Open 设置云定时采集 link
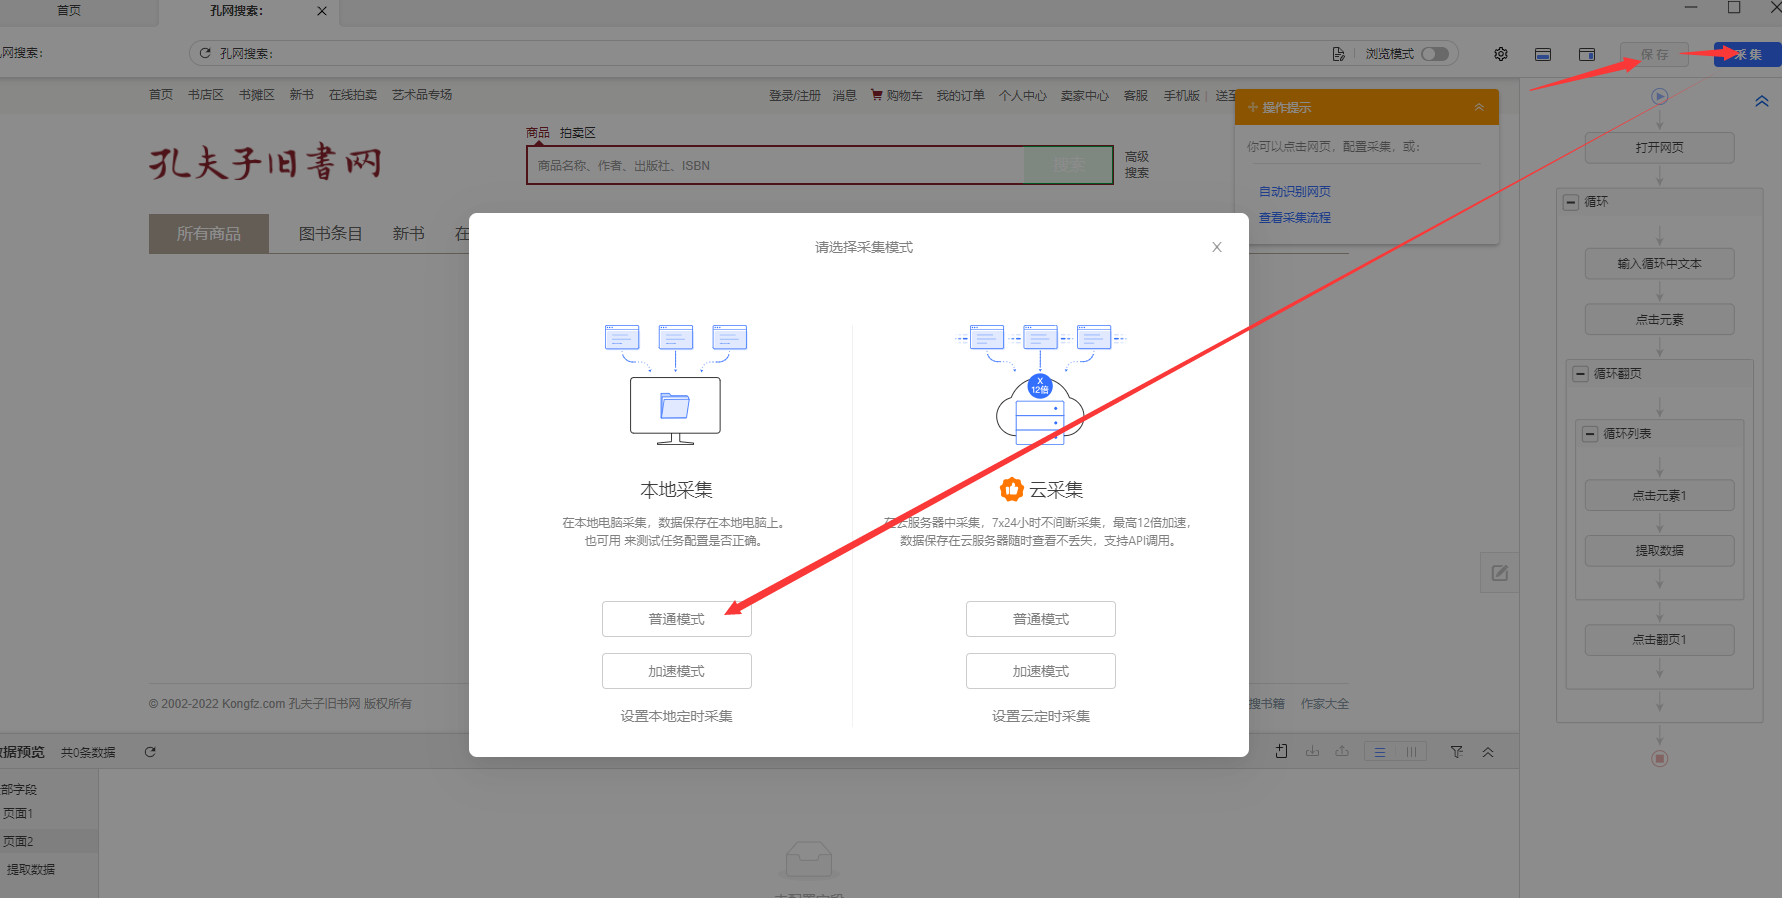The width and height of the screenshot is (1782, 898). [x=1040, y=716]
